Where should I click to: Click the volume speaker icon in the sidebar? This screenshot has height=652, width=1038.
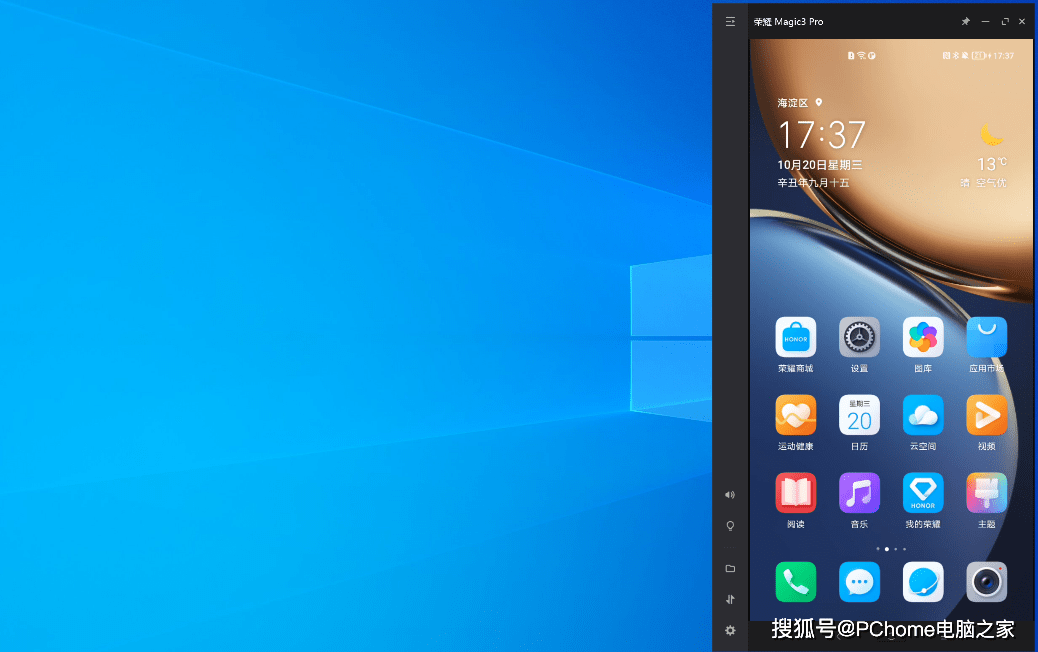tap(730, 495)
